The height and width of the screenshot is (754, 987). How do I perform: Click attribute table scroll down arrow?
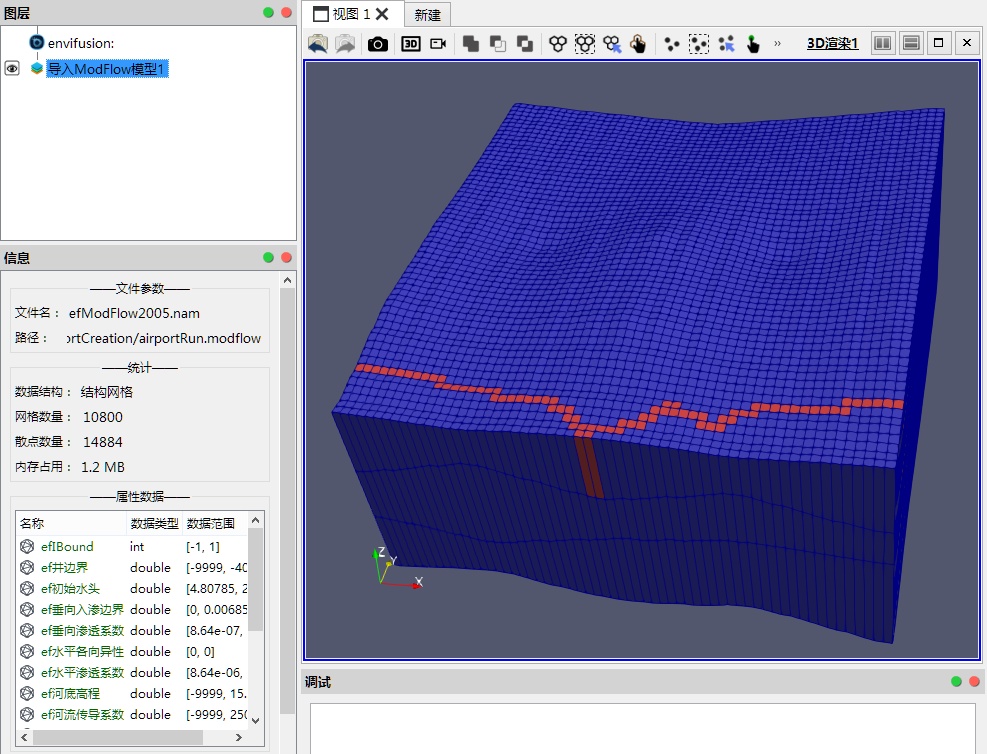coord(255,721)
